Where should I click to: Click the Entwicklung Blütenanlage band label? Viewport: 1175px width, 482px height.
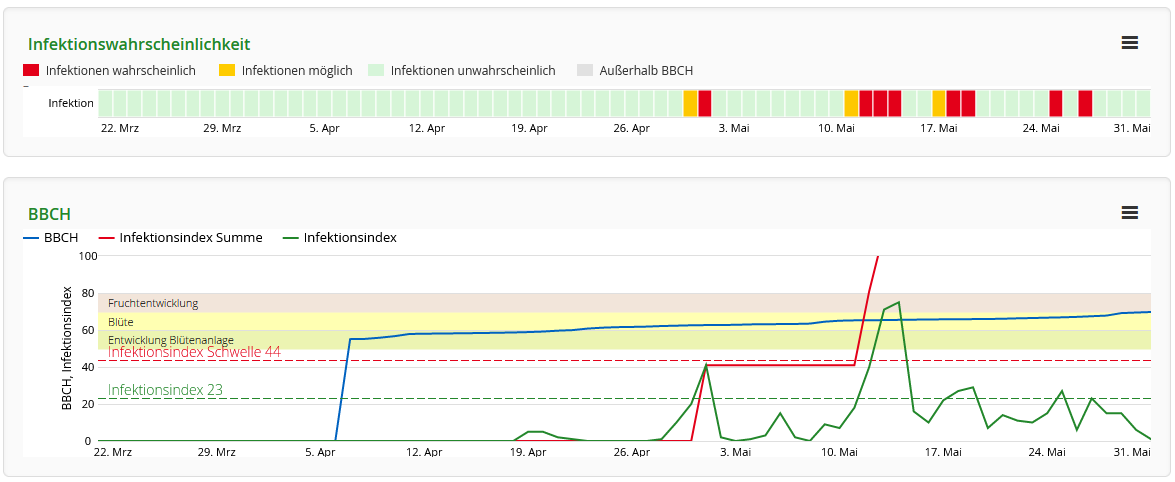171,340
